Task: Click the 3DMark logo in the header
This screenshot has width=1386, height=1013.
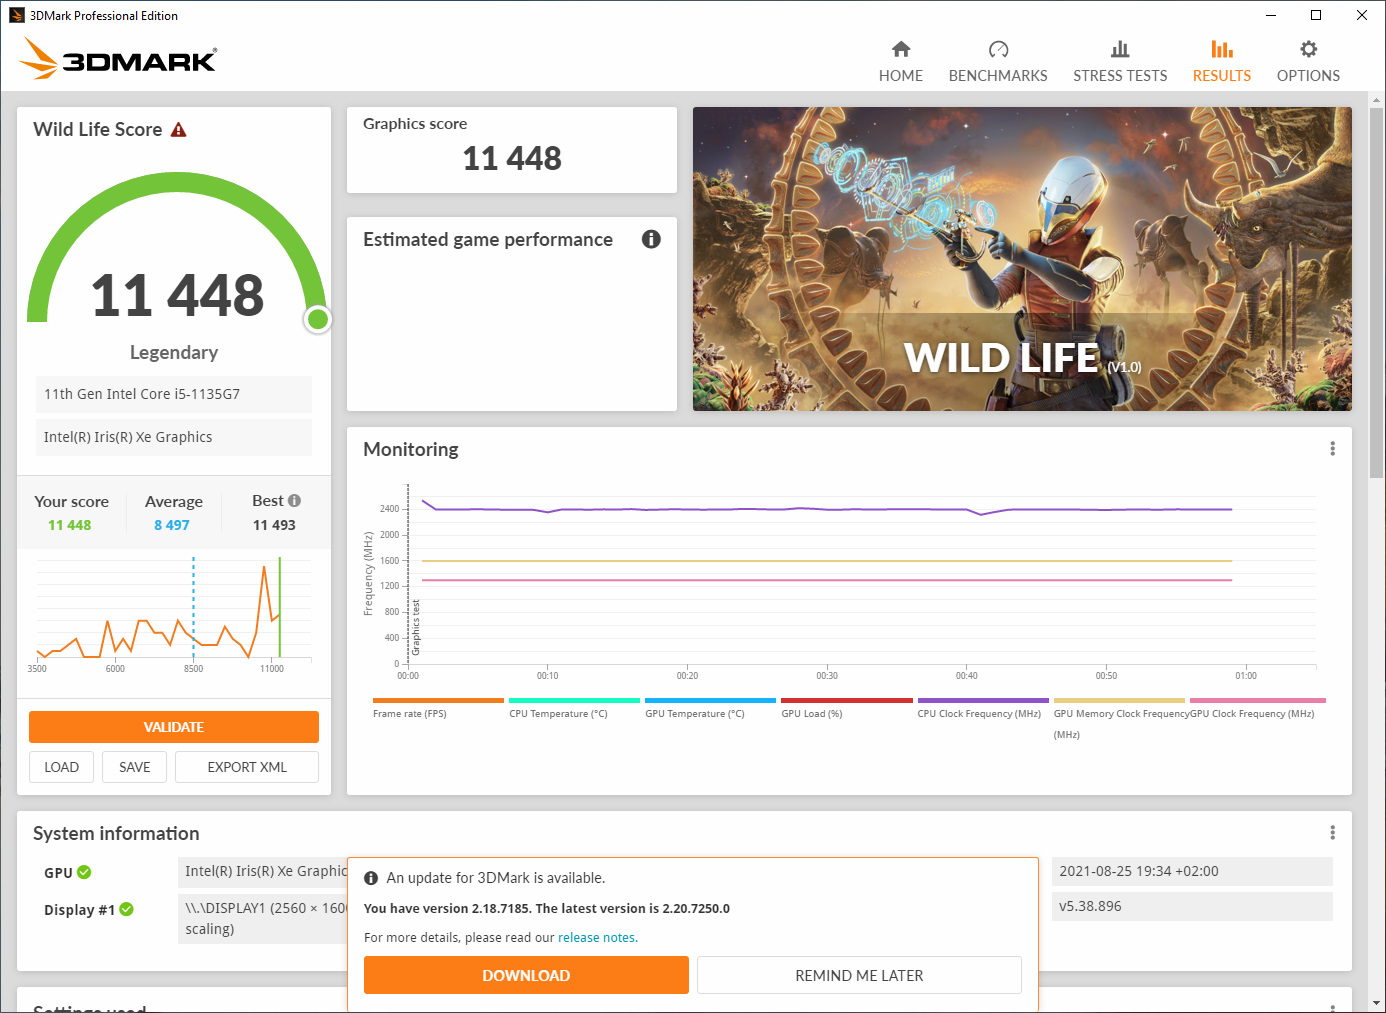Action: pyautogui.click(x=118, y=58)
